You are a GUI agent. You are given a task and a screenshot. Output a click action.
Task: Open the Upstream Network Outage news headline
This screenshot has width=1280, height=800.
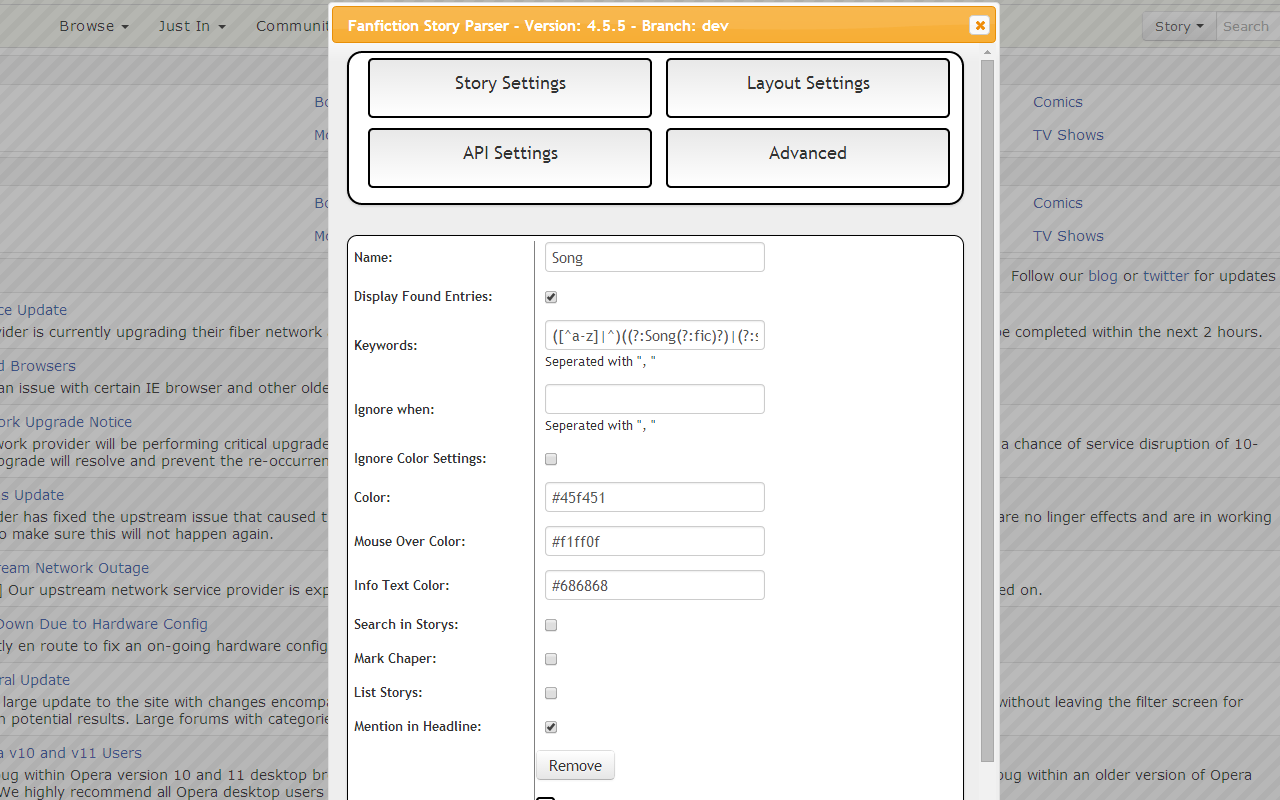click(75, 568)
